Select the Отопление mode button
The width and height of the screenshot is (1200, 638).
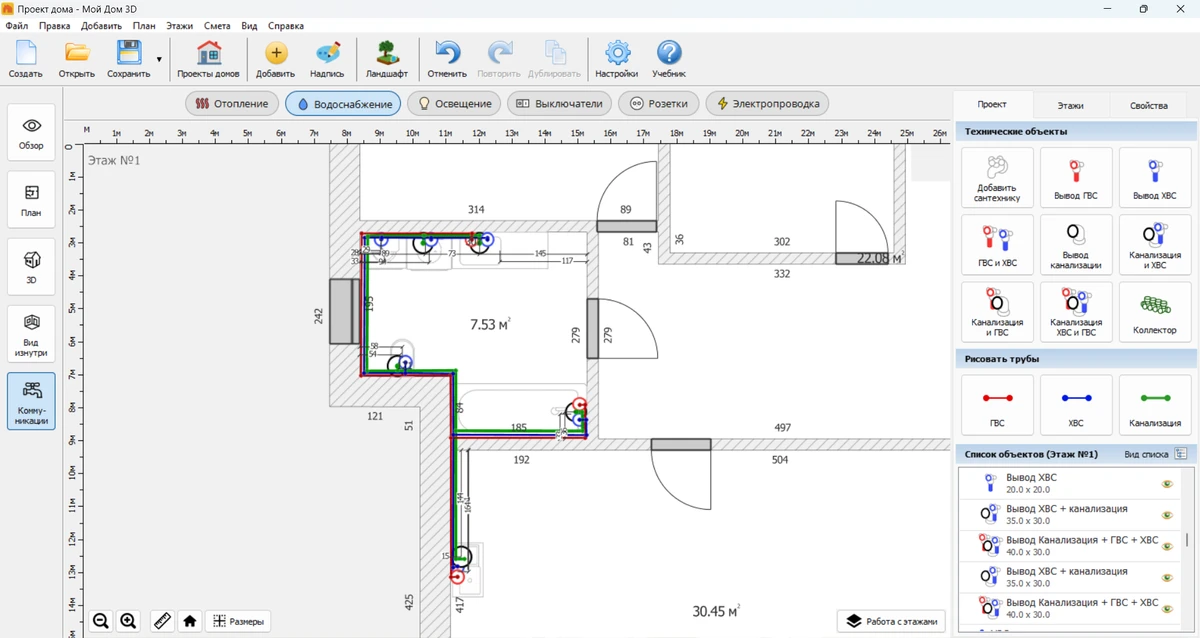click(232, 103)
